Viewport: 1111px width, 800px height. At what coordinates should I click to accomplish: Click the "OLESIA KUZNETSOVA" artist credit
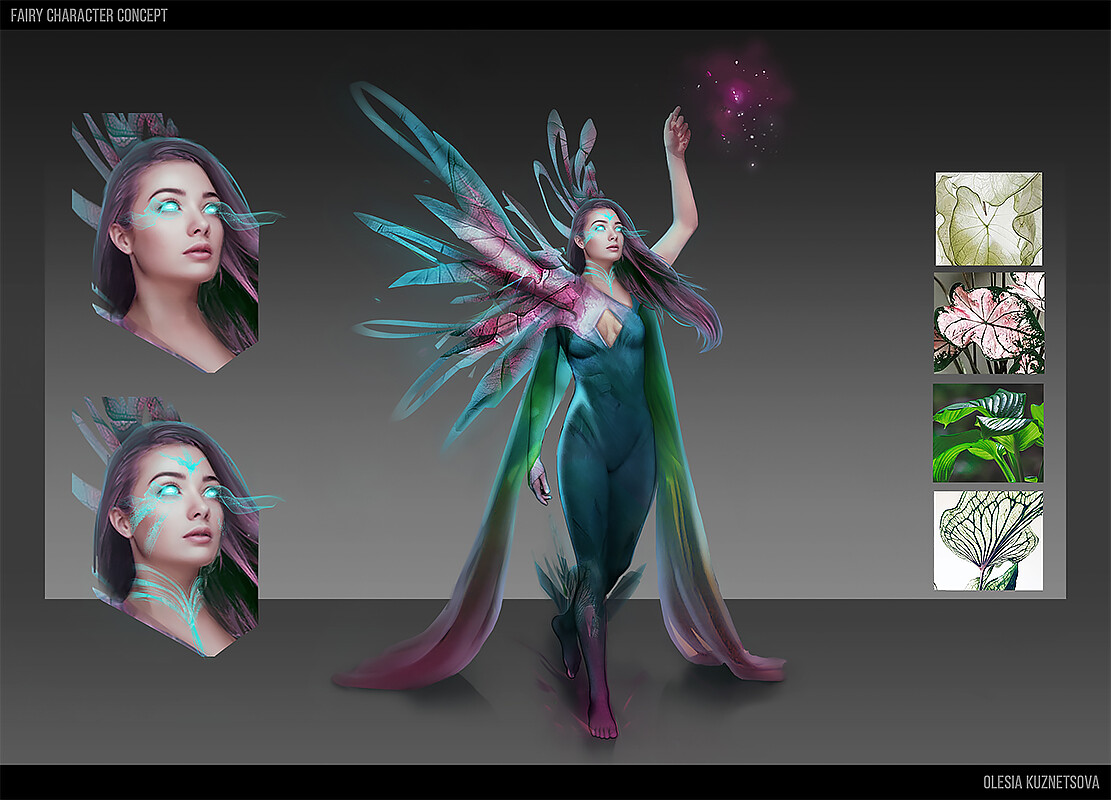(x=1041, y=782)
